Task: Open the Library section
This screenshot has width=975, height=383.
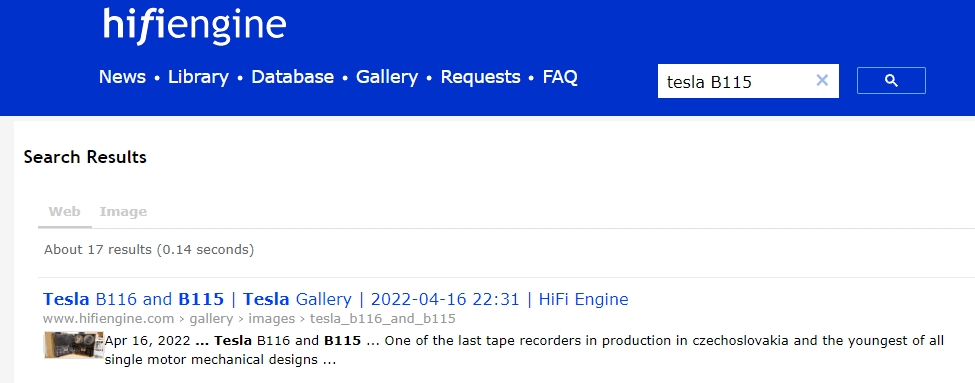Action: (x=198, y=77)
